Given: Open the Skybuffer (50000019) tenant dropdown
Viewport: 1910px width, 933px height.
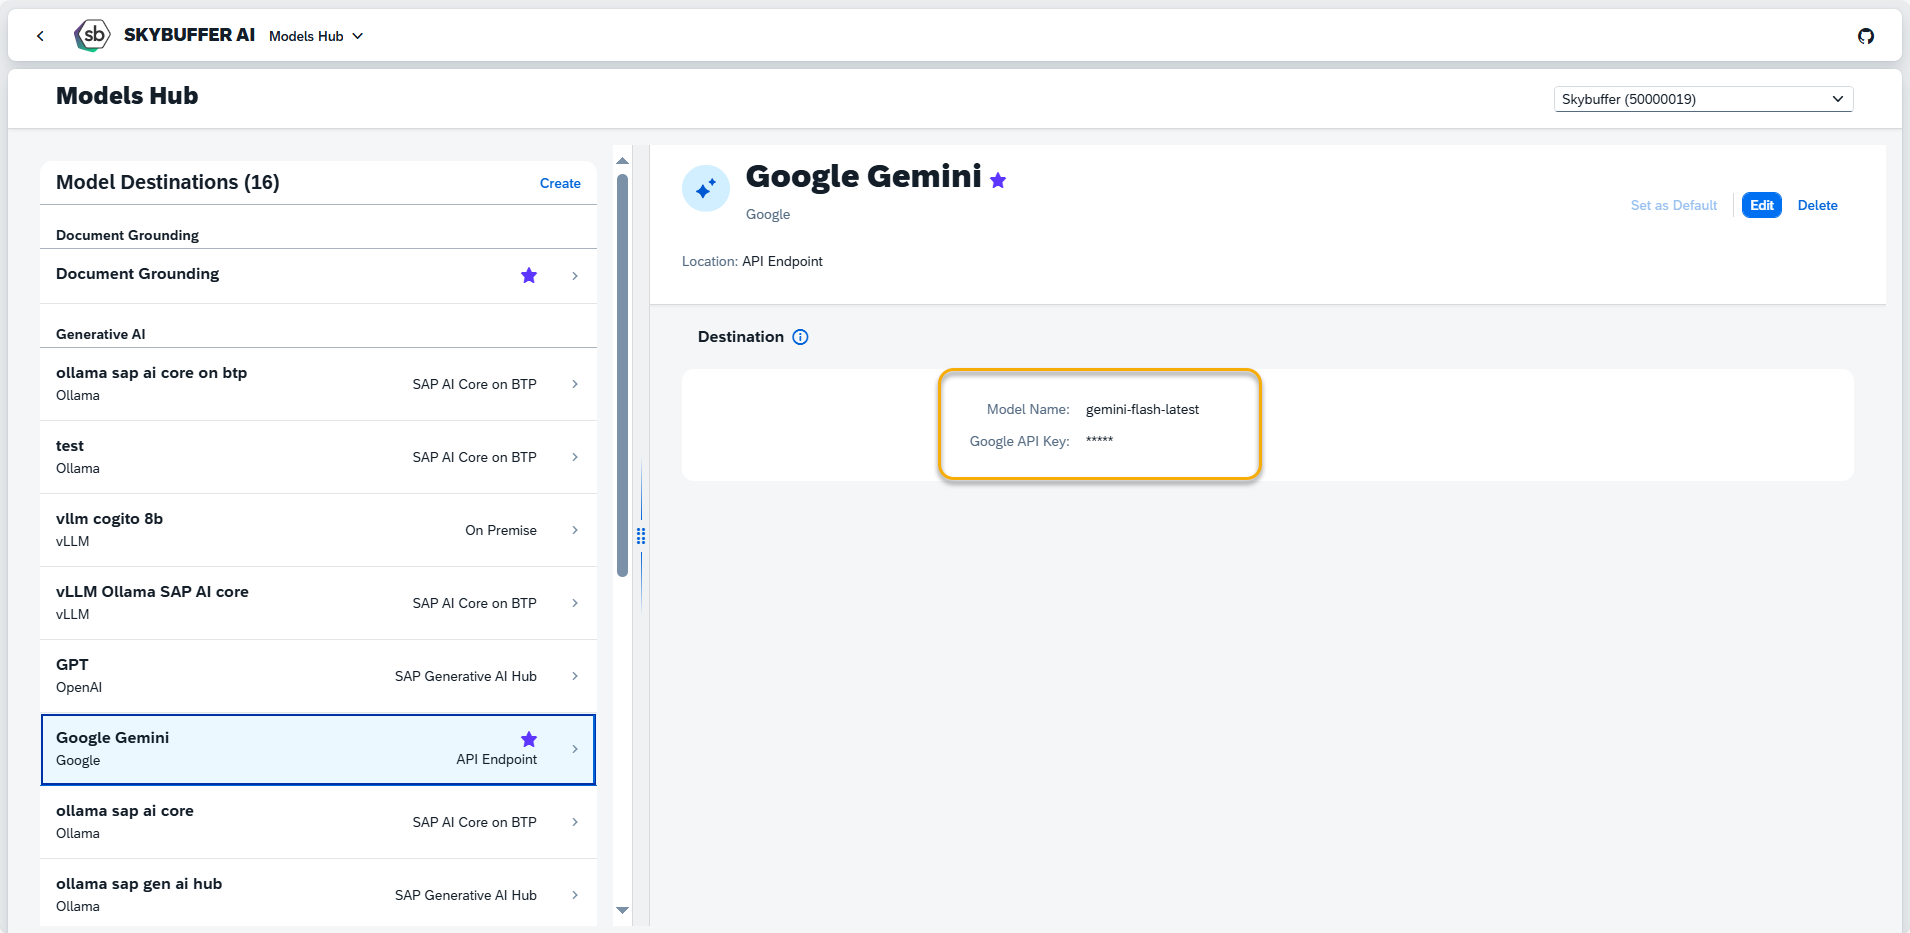Looking at the screenshot, I should click(1702, 99).
